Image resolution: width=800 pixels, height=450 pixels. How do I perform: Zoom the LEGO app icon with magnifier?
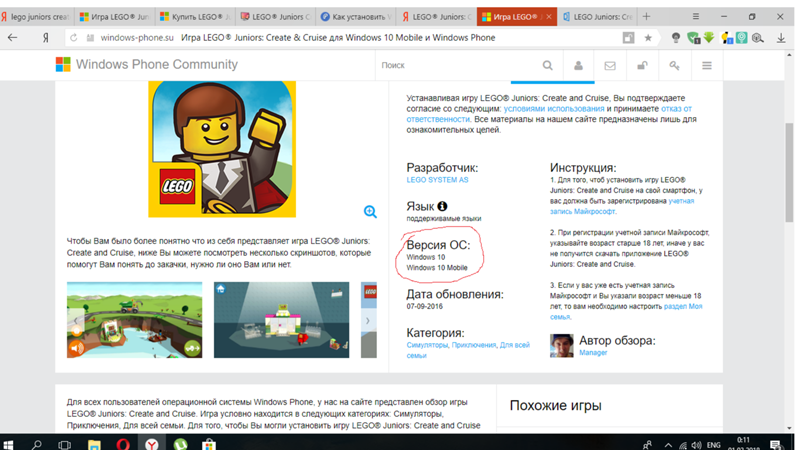pos(370,212)
